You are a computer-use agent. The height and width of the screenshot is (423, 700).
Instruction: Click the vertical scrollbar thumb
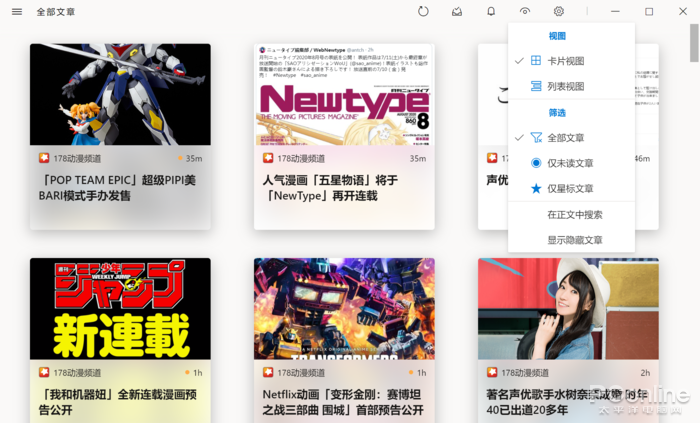694,43
